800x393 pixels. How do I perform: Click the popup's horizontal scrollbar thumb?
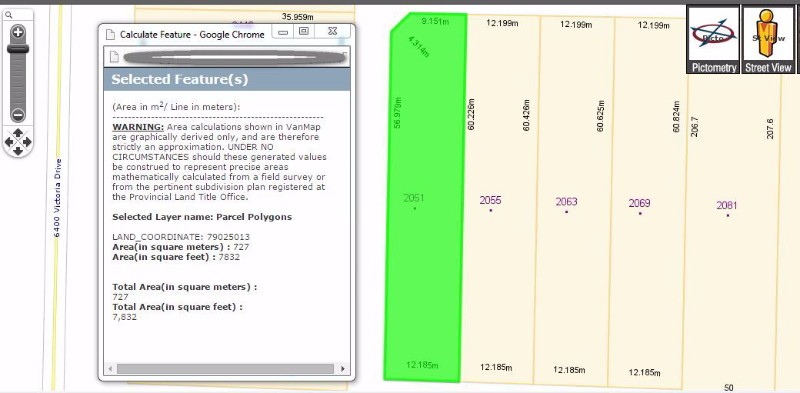[x=225, y=369]
